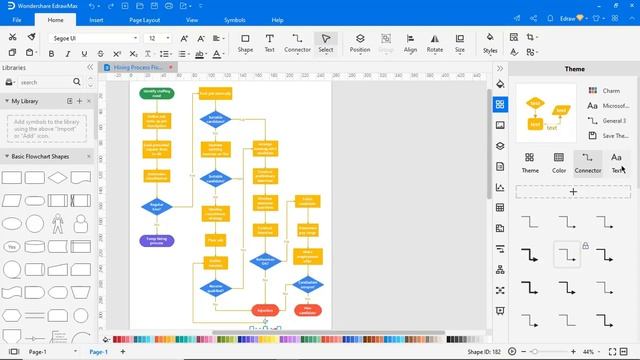Switch to the View tab

coord(192,20)
